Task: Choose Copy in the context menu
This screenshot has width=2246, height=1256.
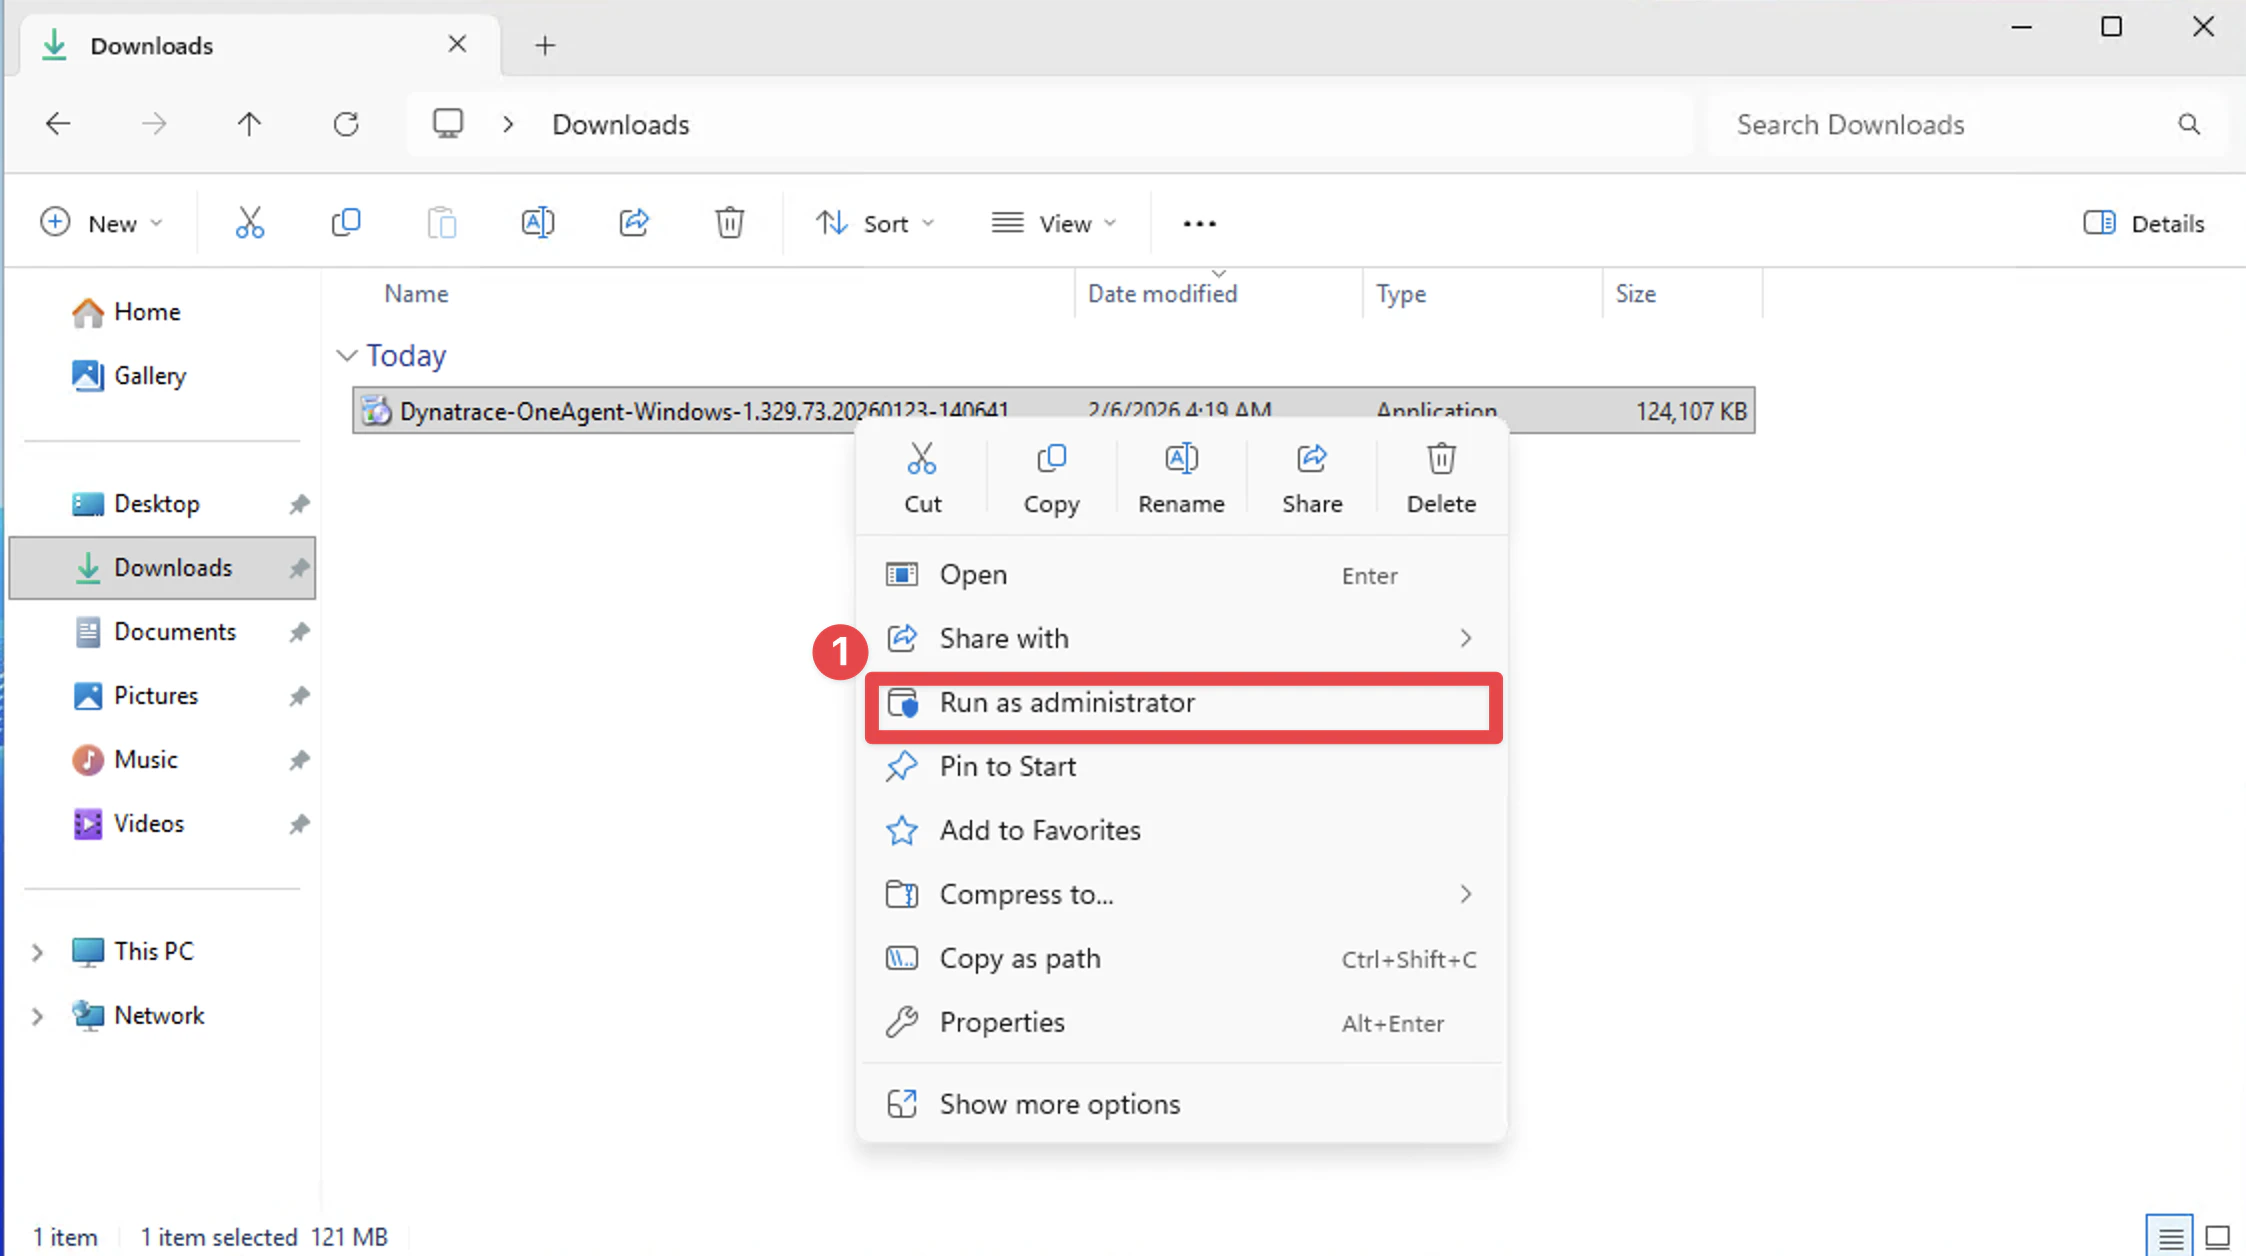Action: pyautogui.click(x=1051, y=478)
